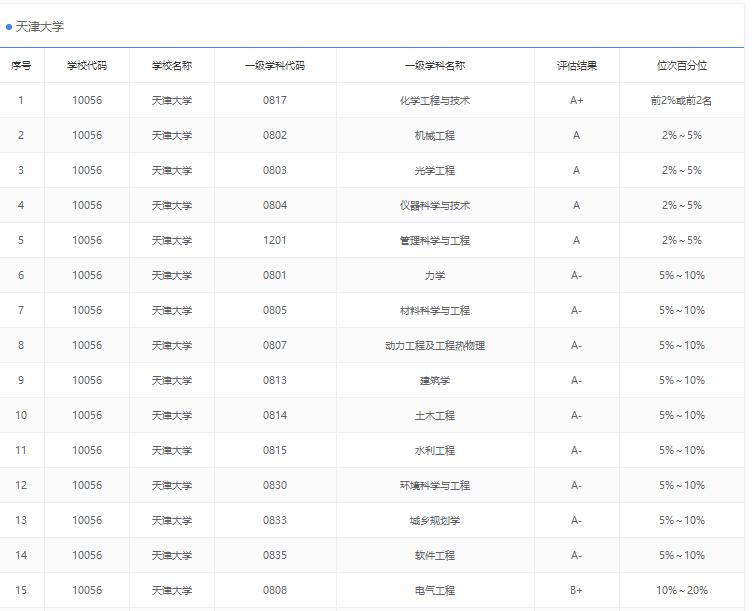
Task: Select the 动力工程及工程热物理 subject cell
Action: coord(435,345)
